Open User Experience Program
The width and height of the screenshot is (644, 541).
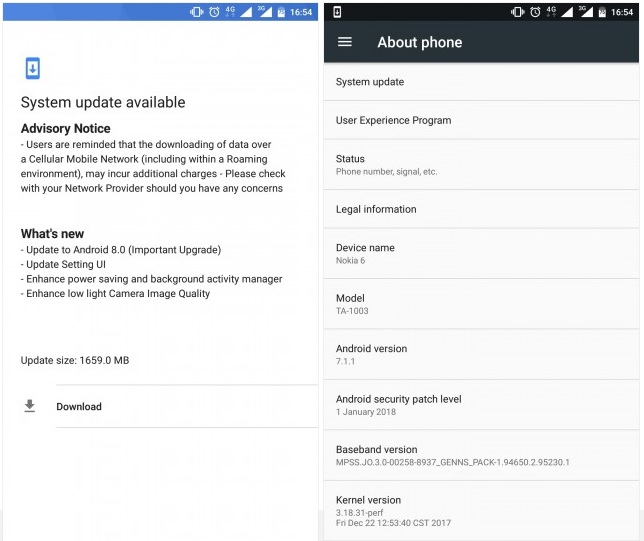481,120
